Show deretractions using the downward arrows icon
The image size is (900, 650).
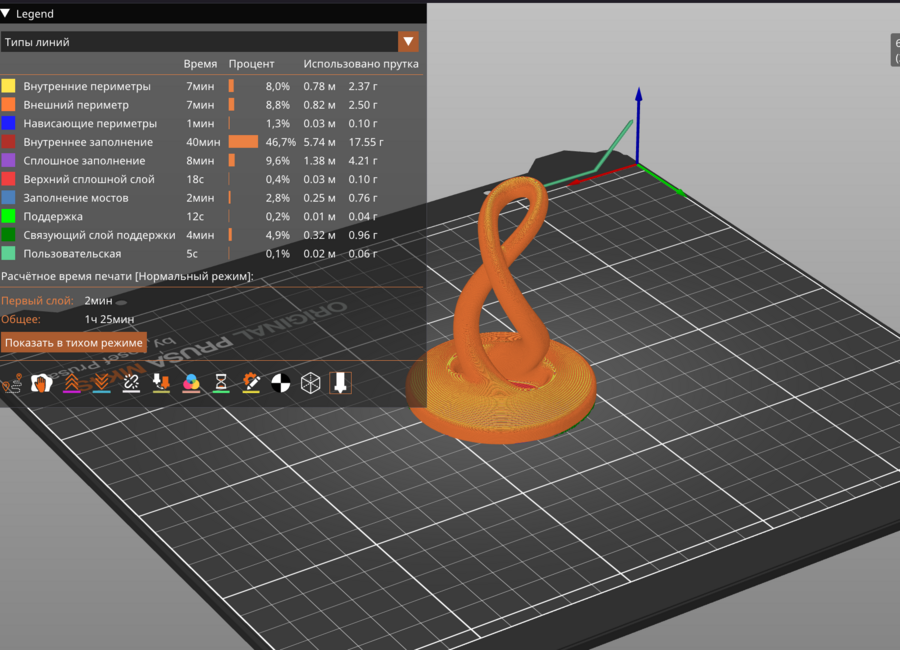pos(101,383)
